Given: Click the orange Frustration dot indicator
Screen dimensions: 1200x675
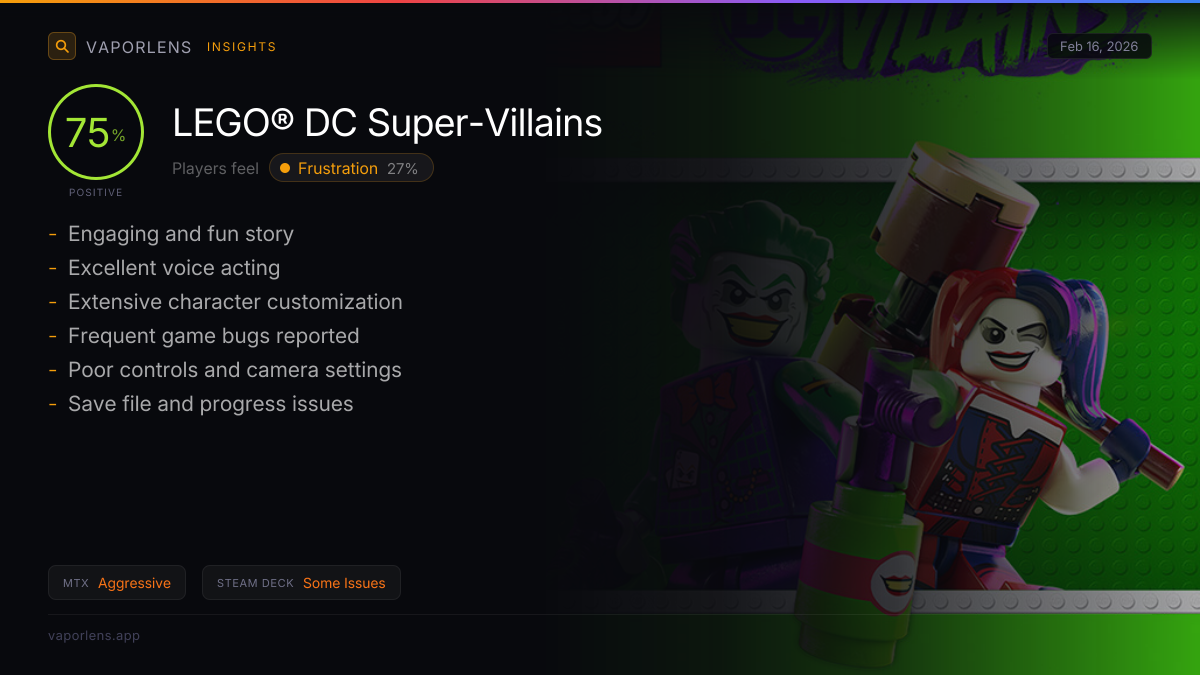Looking at the screenshot, I should pyautogui.click(x=285, y=168).
